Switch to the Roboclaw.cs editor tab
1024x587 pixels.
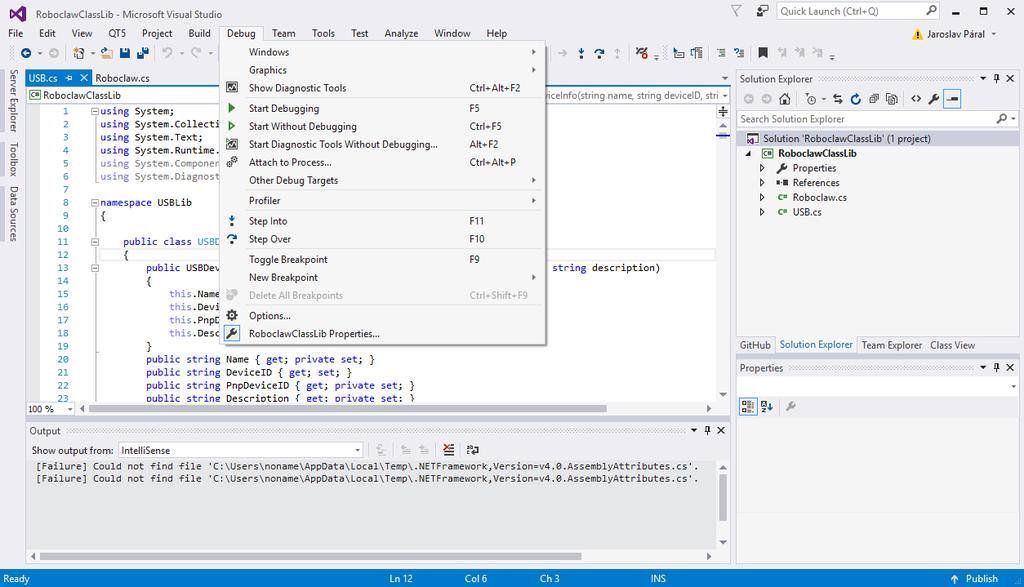pyautogui.click(x=122, y=78)
